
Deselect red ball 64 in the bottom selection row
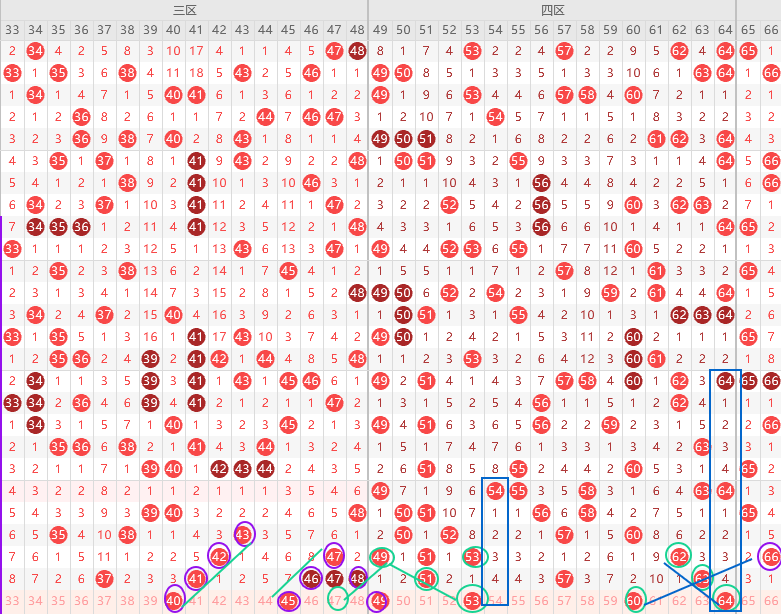coord(725,601)
